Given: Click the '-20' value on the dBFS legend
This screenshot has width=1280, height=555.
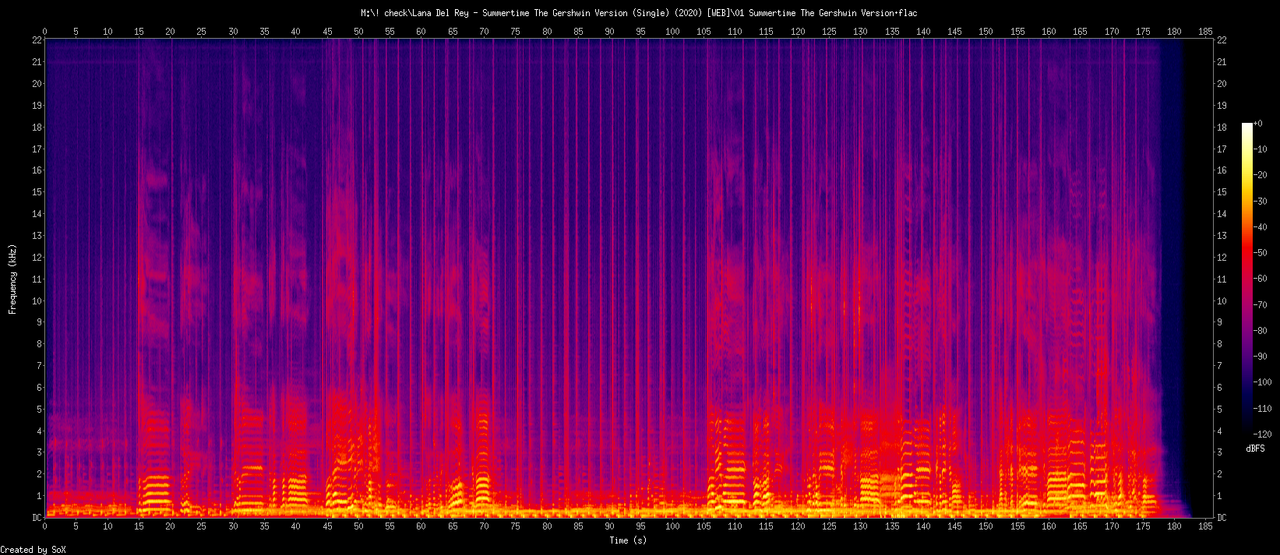Looking at the screenshot, I should (x=1262, y=175).
